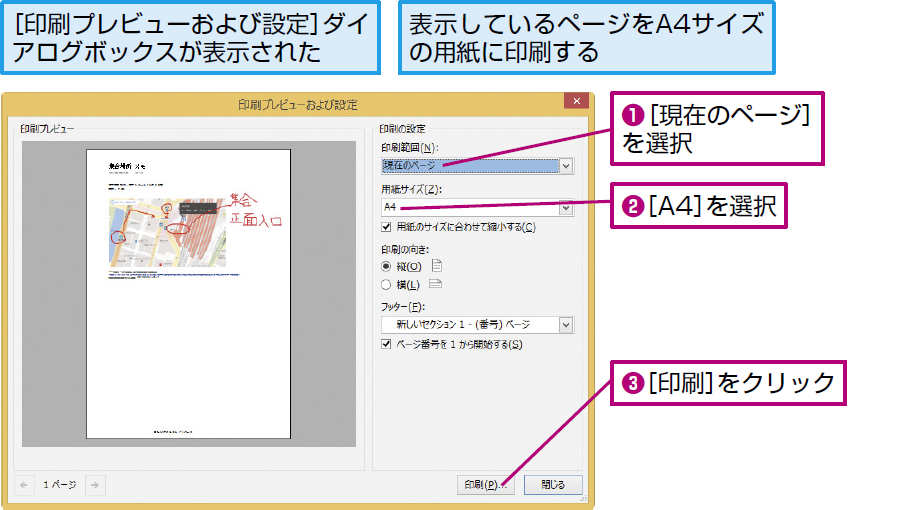Image resolution: width=902 pixels, height=510 pixels.
Task: Click the 印刷範囲(N) label
Action: coord(409,148)
